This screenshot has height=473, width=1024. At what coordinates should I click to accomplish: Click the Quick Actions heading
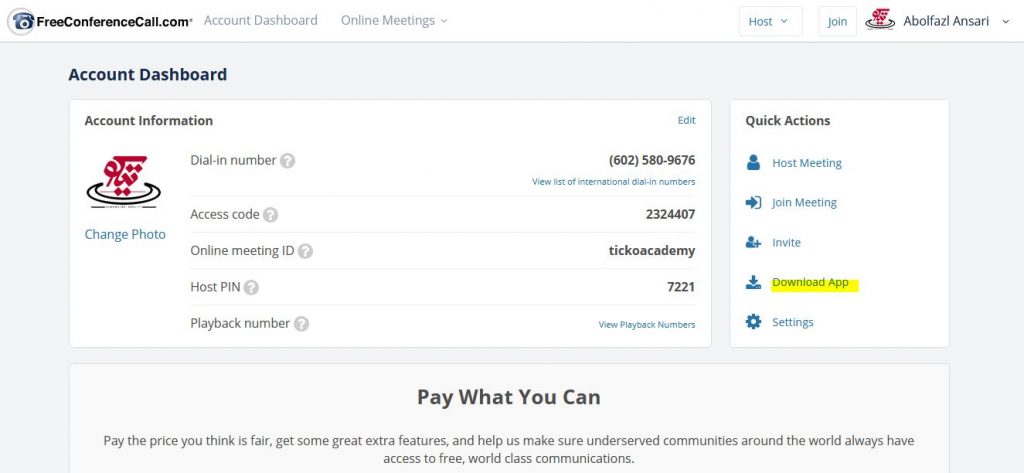[788, 121]
